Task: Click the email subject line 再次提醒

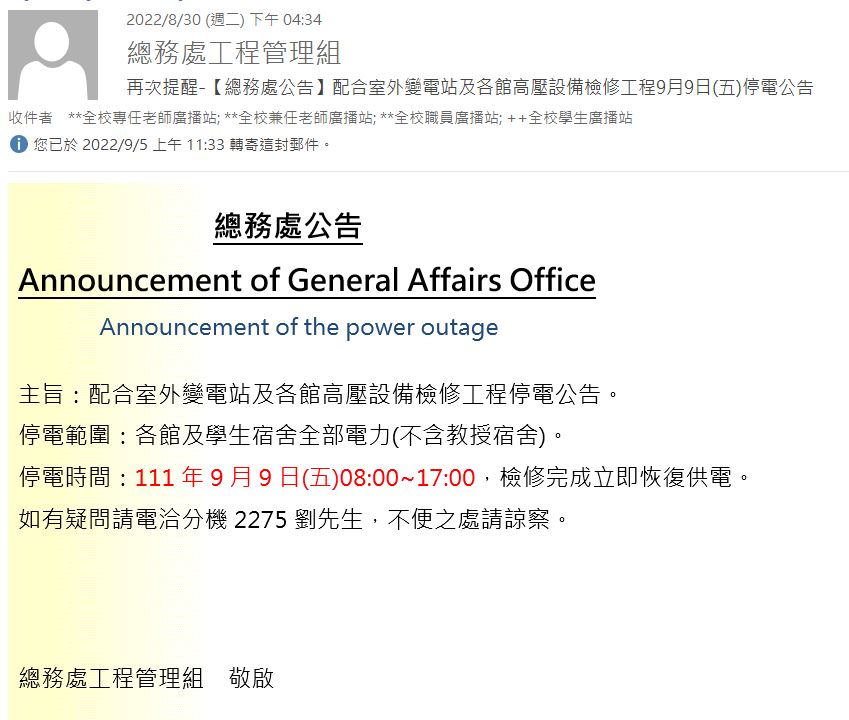Action: click(470, 87)
